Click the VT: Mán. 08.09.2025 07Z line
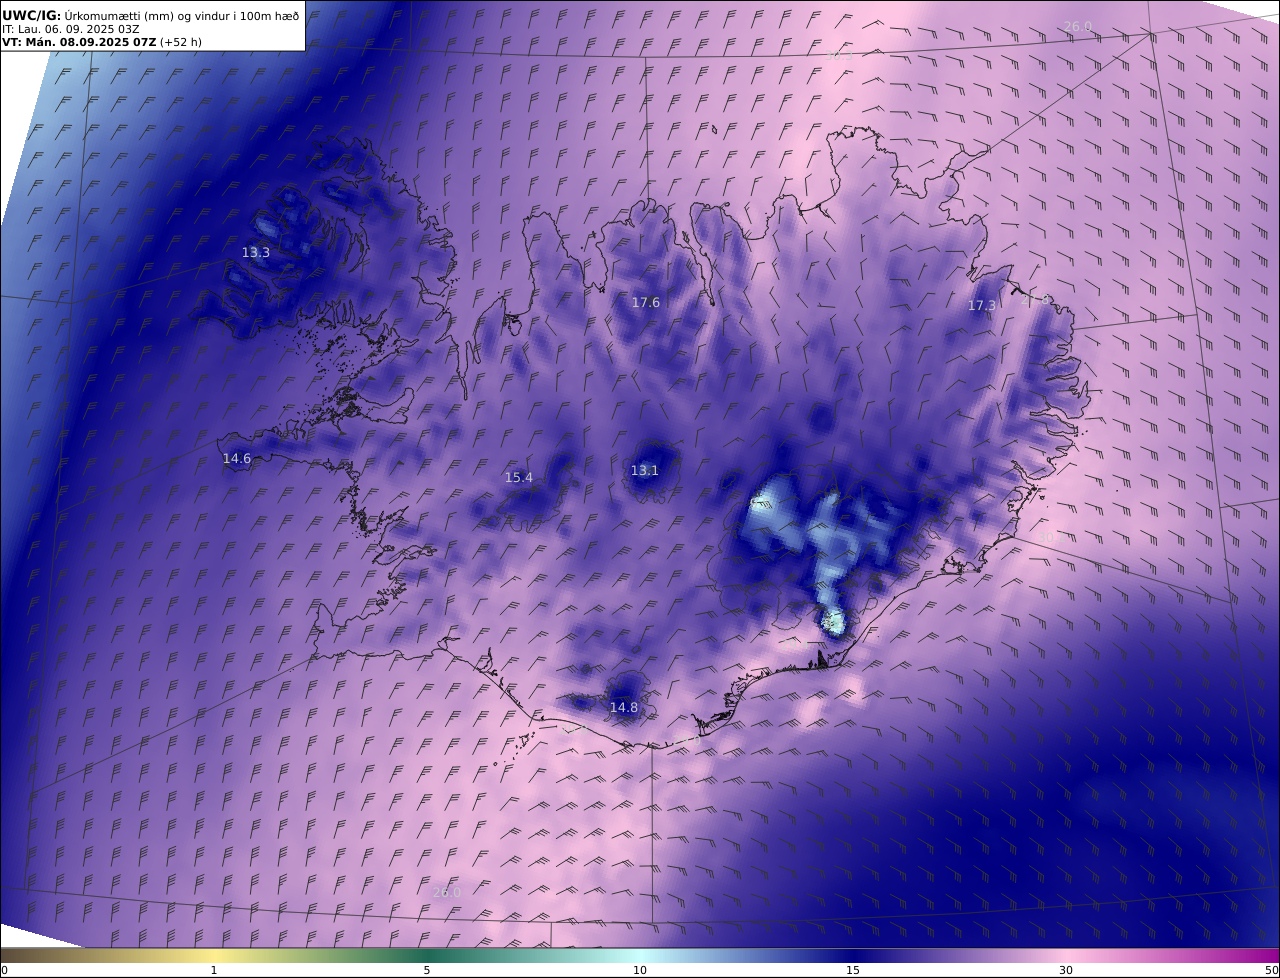 pyautogui.click(x=79, y=42)
